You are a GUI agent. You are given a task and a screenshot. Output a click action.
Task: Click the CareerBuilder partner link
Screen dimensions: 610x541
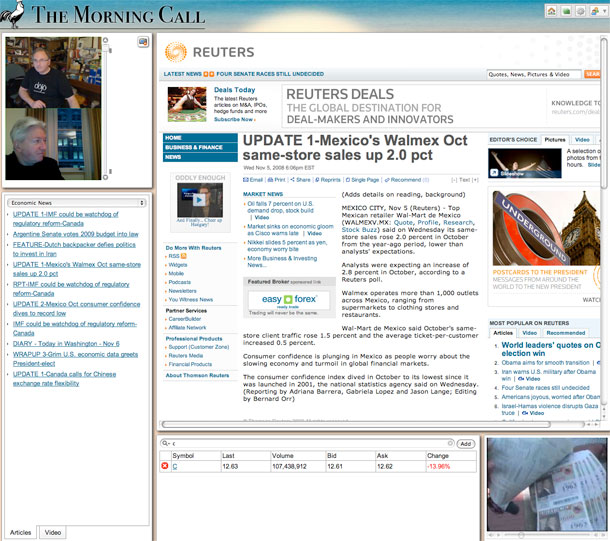tap(185, 319)
